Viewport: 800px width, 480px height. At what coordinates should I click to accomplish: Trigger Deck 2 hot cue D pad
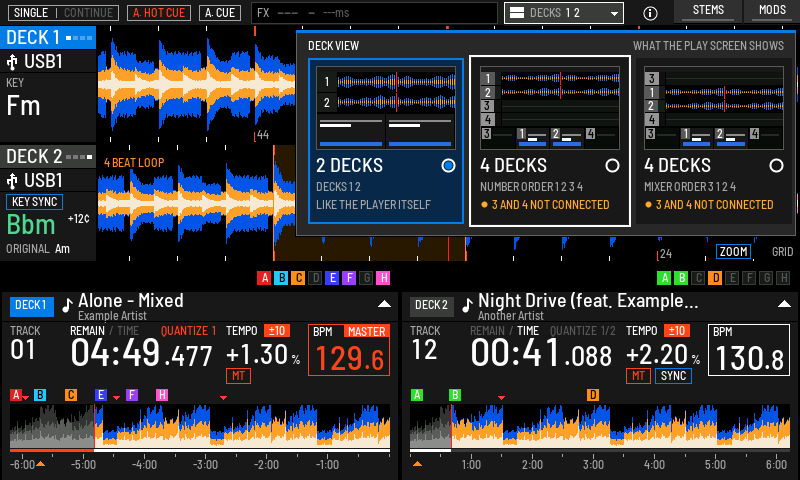point(715,278)
